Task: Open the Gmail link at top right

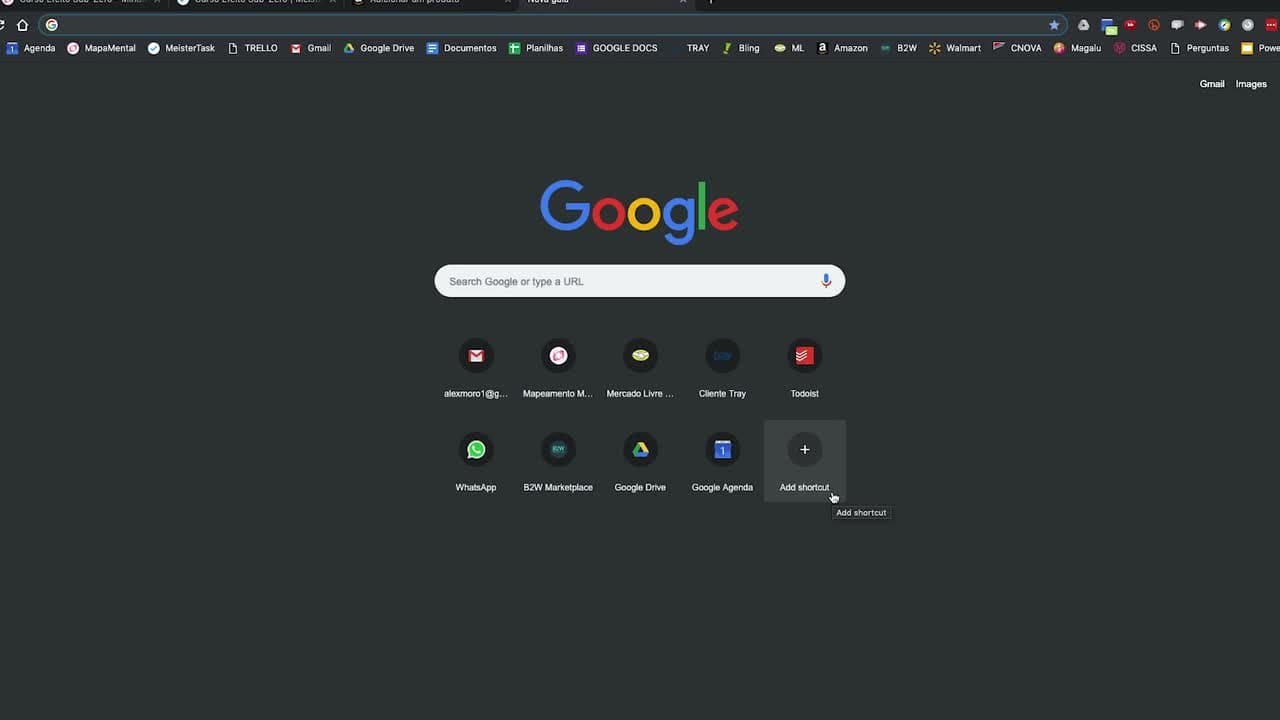Action: 1212,84
